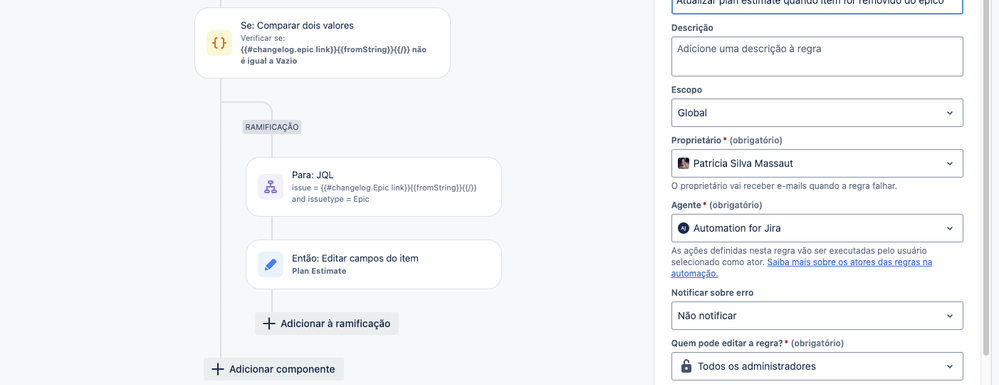
Task: Click the RAMIFICAÇÃO label
Action: (x=271, y=127)
